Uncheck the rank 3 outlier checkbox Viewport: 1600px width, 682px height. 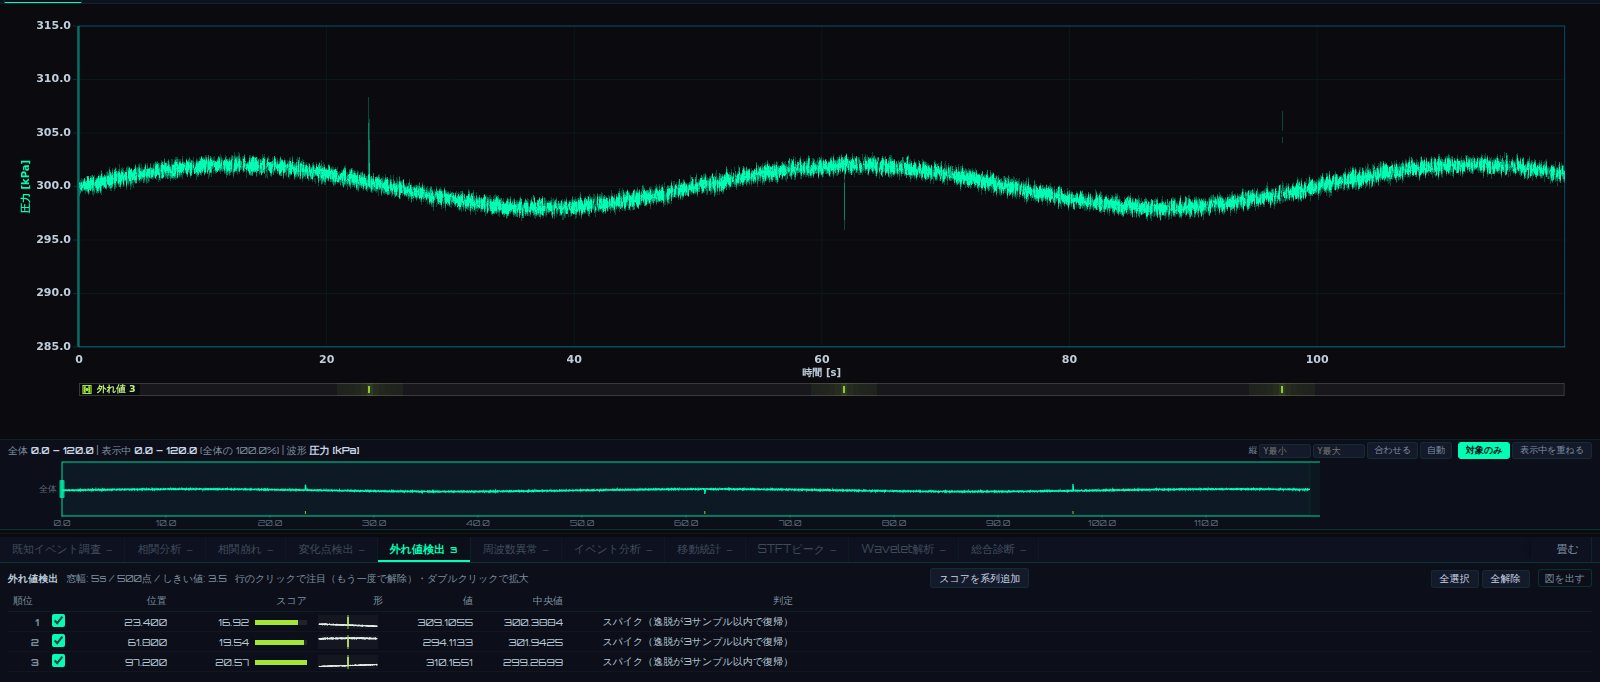[58, 661]
